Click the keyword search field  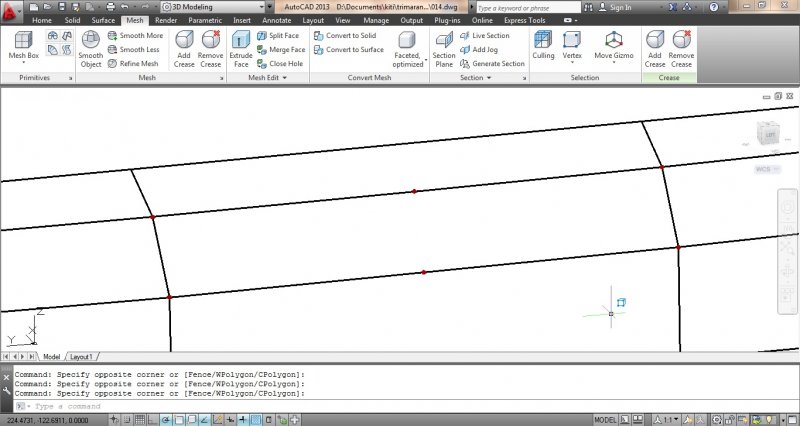pos(528,8)
